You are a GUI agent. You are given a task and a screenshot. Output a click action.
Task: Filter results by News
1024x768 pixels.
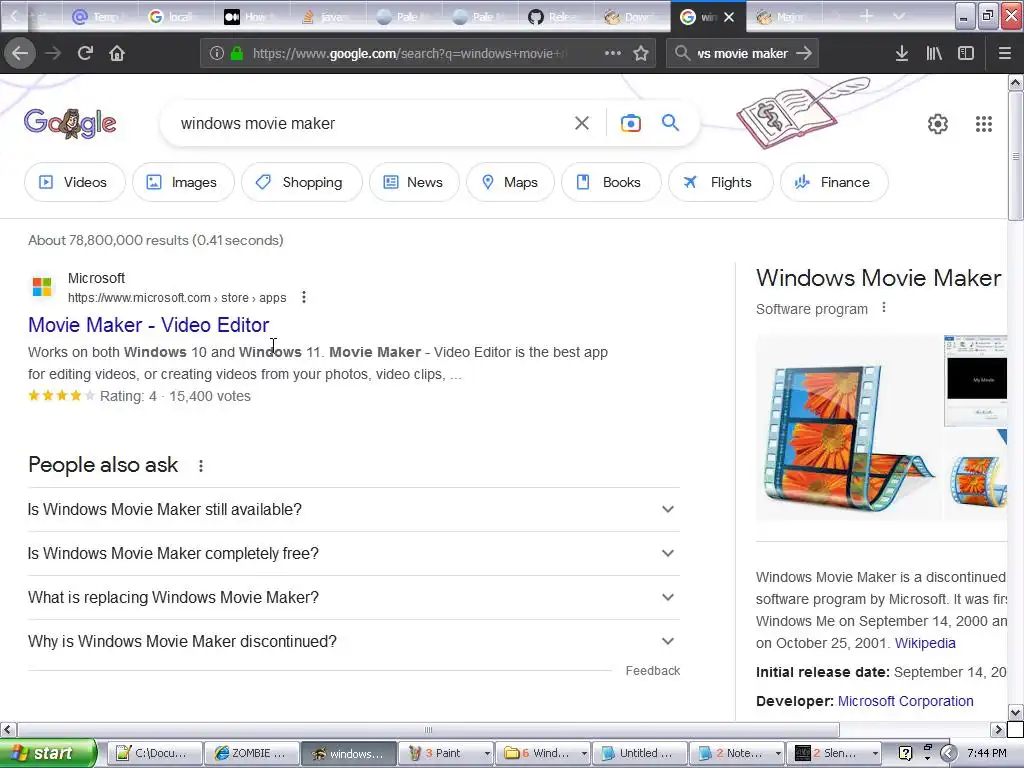414,182
